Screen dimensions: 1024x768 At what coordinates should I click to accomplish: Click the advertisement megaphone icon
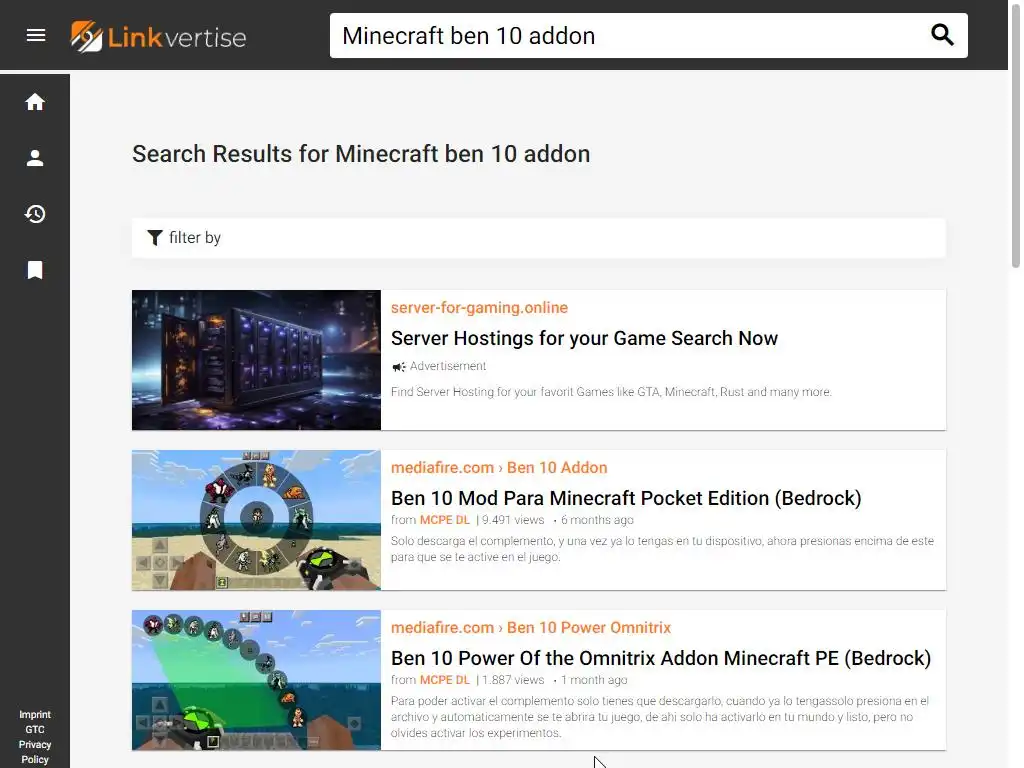click(398, 367)
